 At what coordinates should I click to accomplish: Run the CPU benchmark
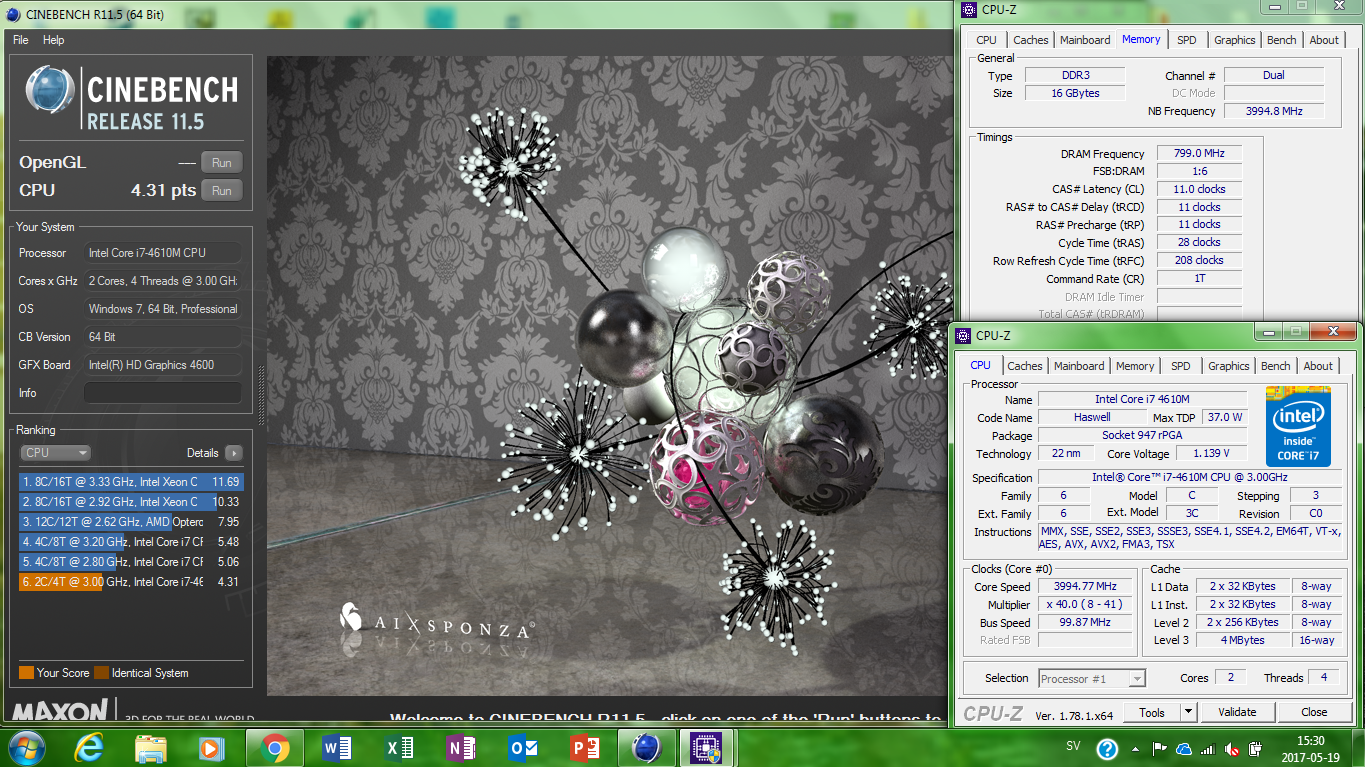222,191
